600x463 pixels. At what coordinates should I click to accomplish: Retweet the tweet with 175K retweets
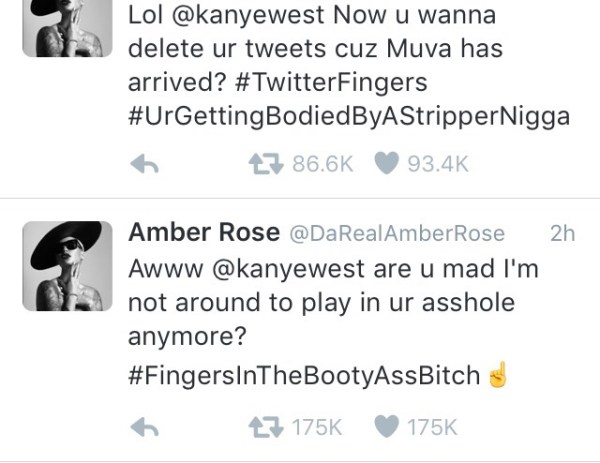pyautogui.click(x=266, y=427)
